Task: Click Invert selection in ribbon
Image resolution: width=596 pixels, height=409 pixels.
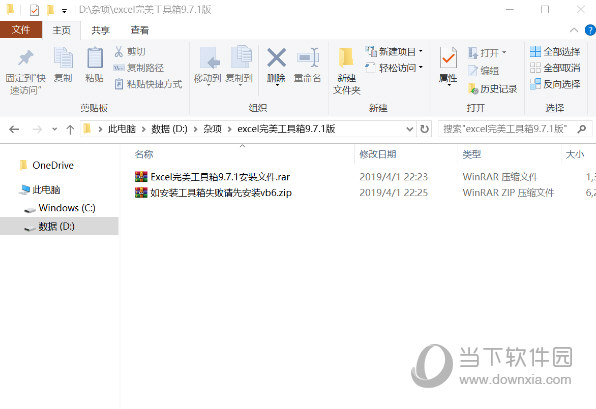Action: click(555, 84)
